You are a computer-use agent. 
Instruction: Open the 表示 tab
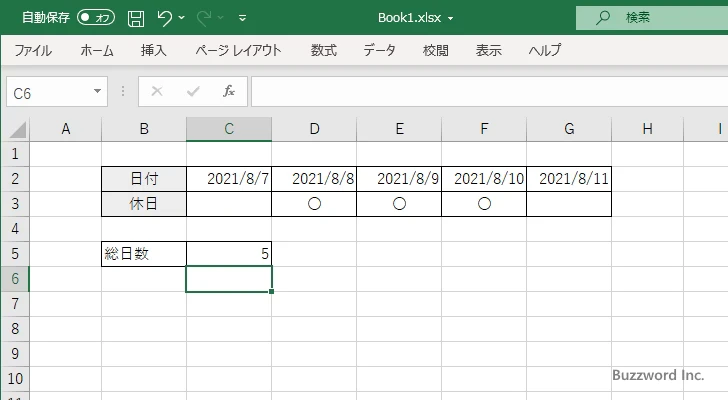tap(488, 50)
